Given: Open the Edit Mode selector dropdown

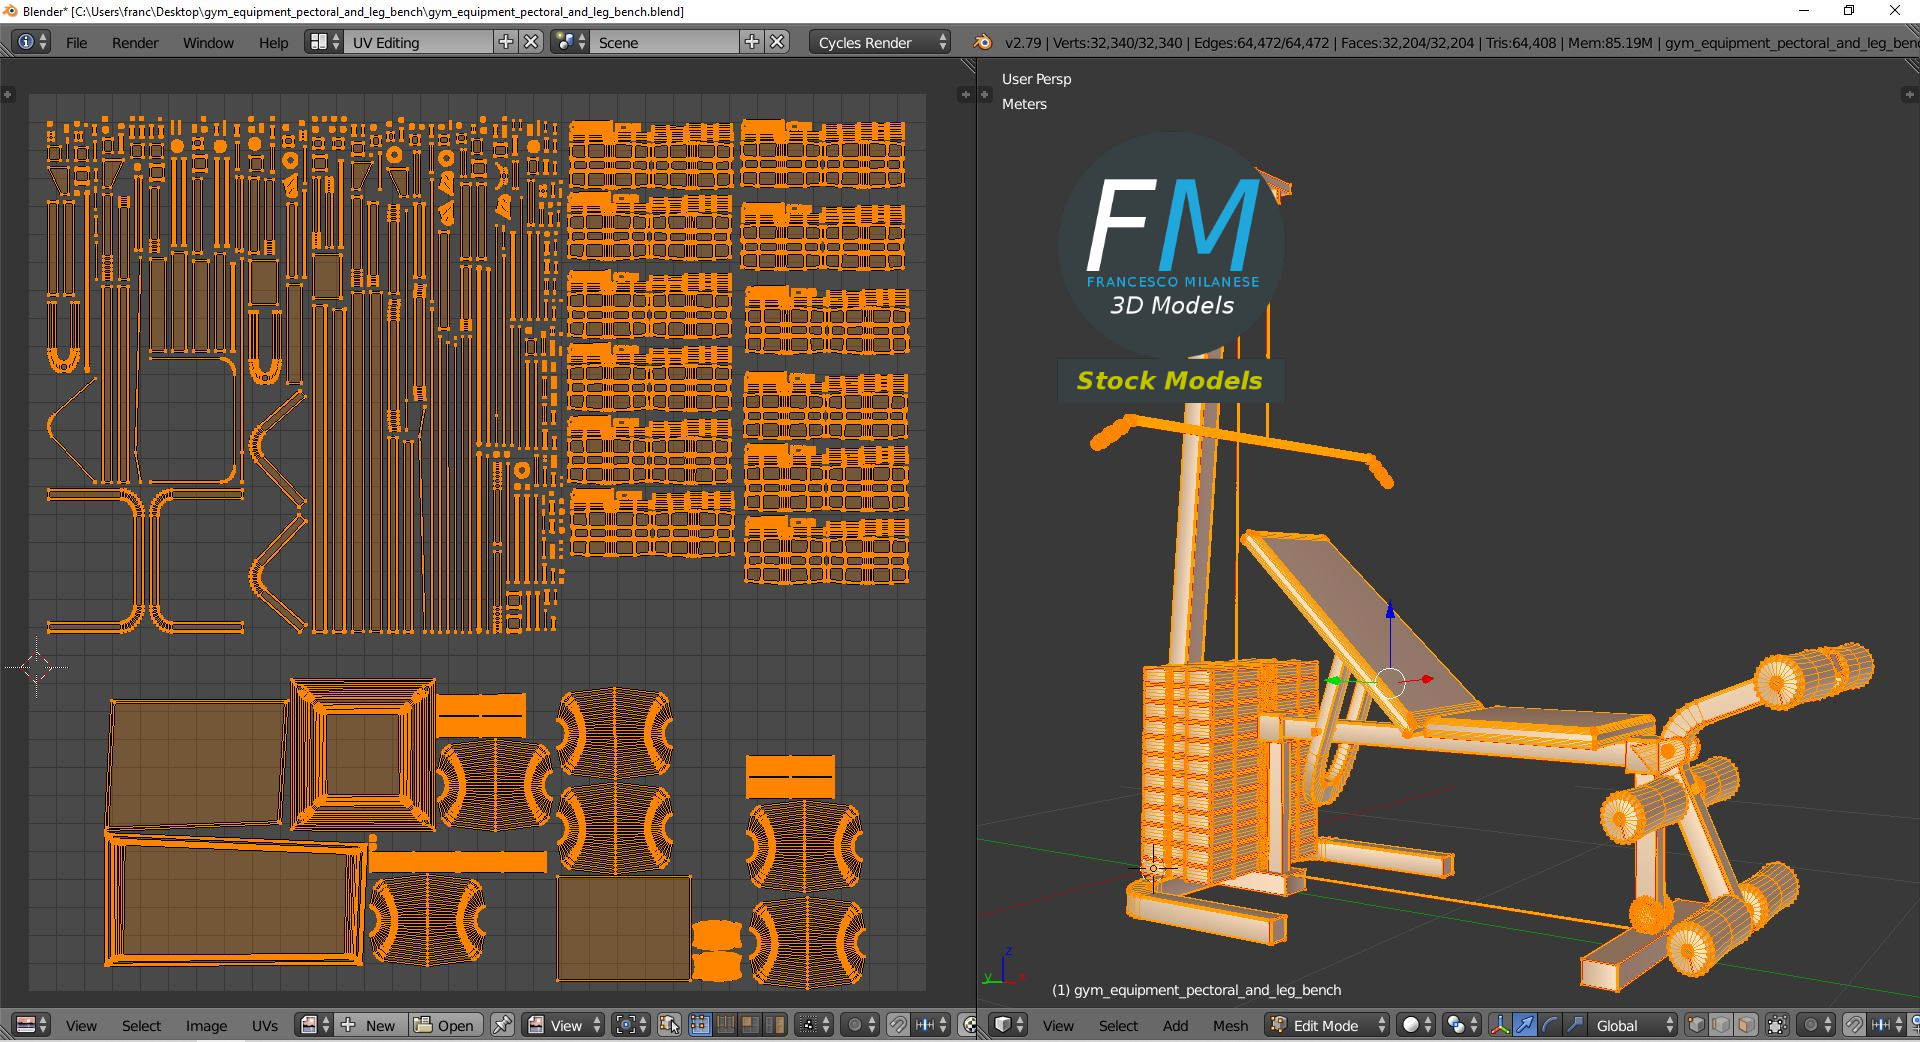Looking at the screenshot, I should 1328,1025.
